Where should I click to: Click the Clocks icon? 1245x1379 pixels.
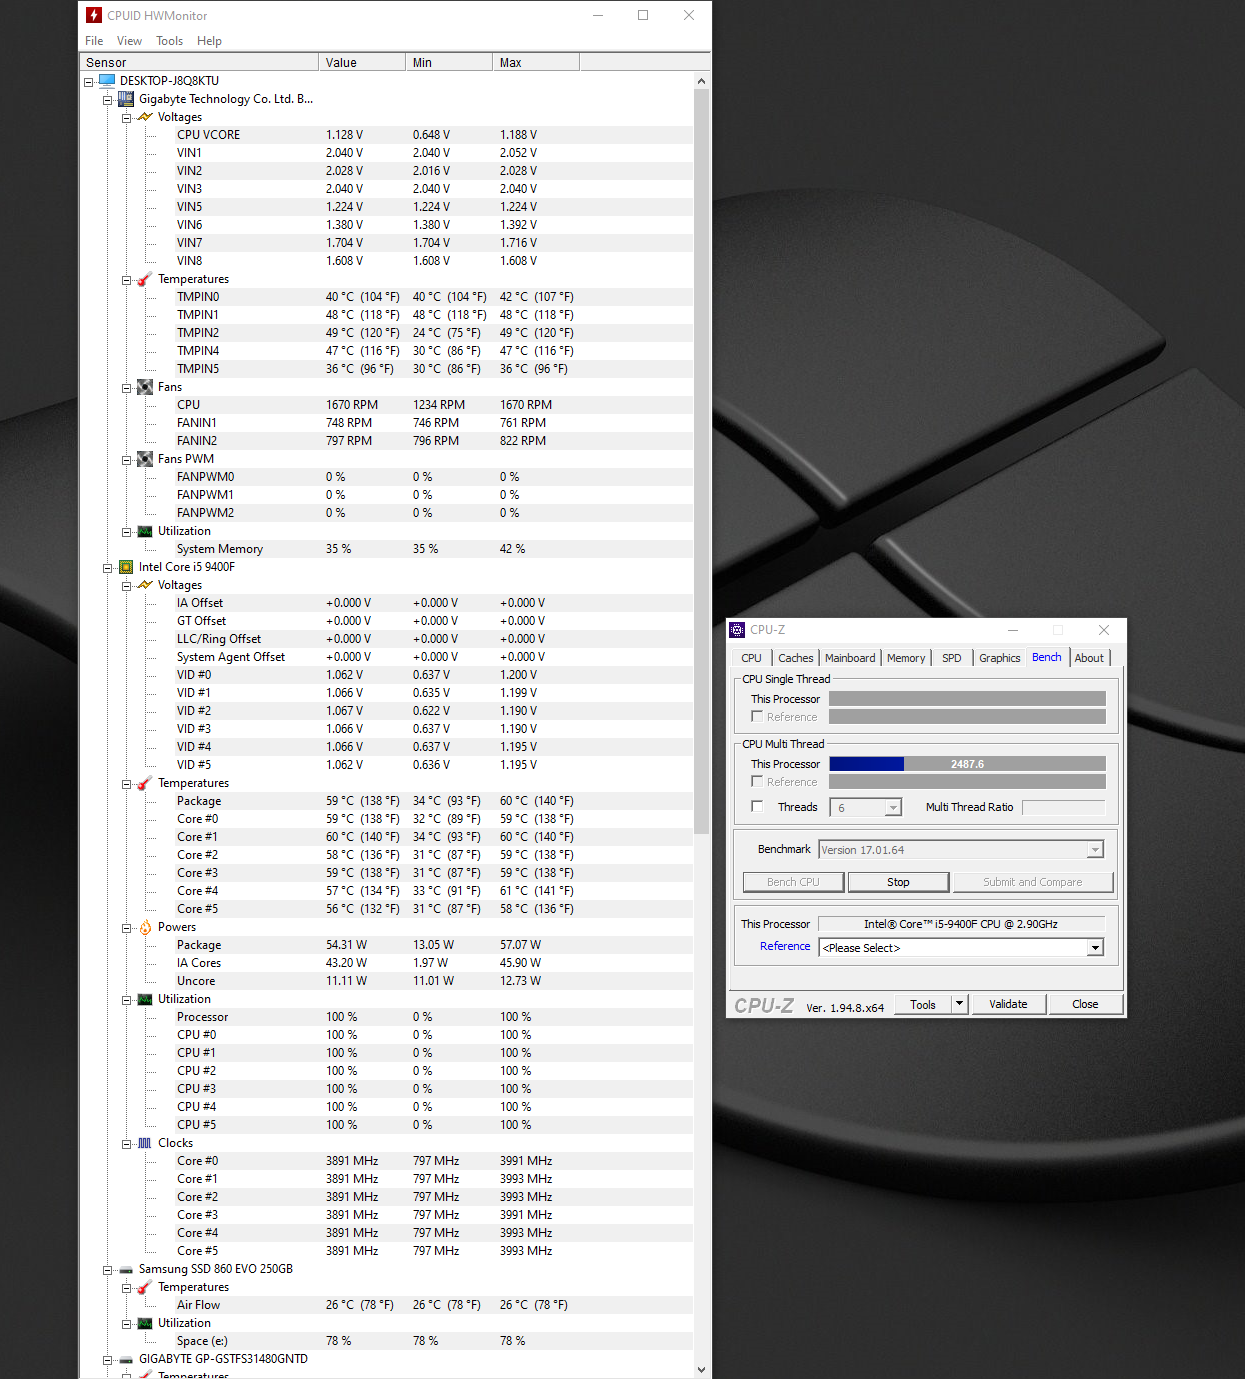[145, 1143]
